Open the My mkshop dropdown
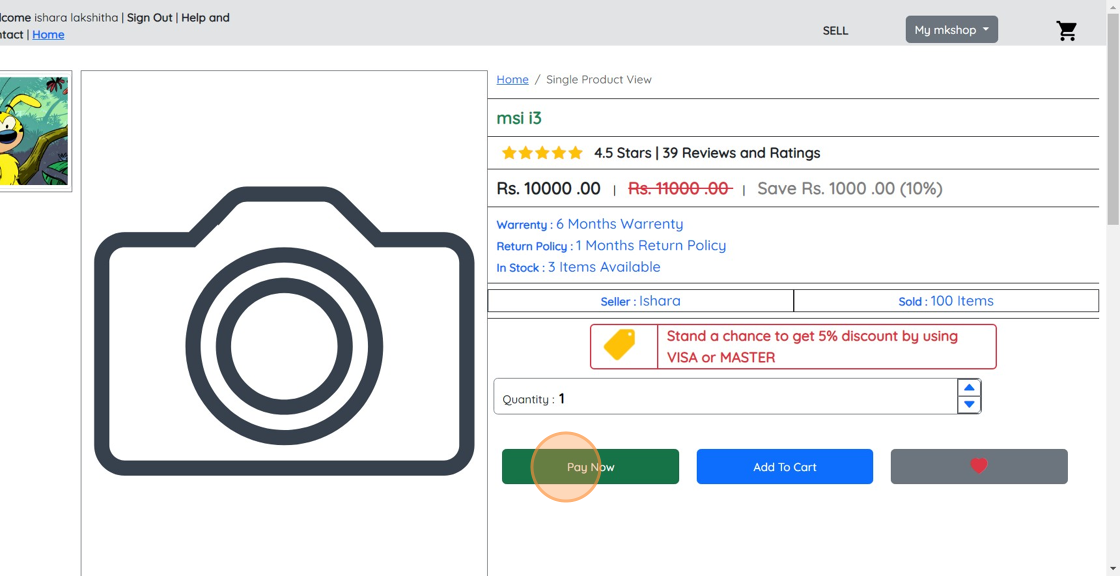Image resolution: width=1120 pixels, height=576 pixels. pyautogui.click(x=951, y=30)
